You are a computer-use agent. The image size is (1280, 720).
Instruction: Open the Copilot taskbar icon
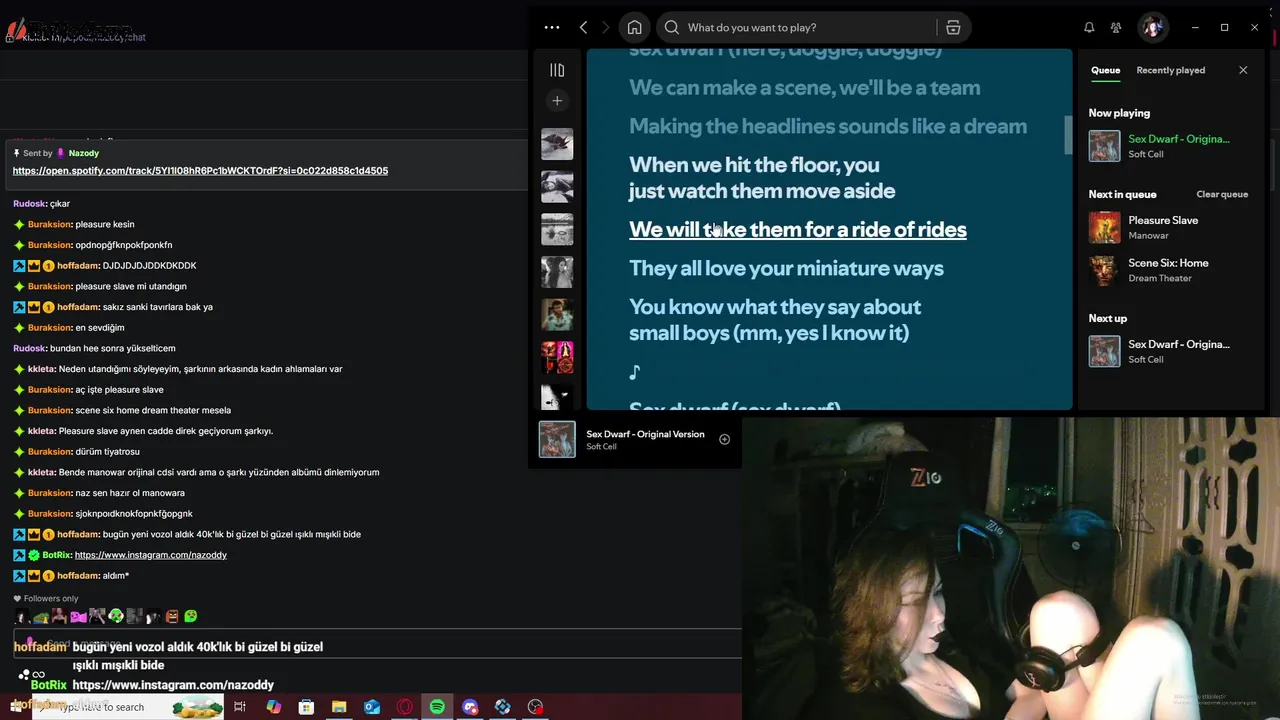pos(273,707)
